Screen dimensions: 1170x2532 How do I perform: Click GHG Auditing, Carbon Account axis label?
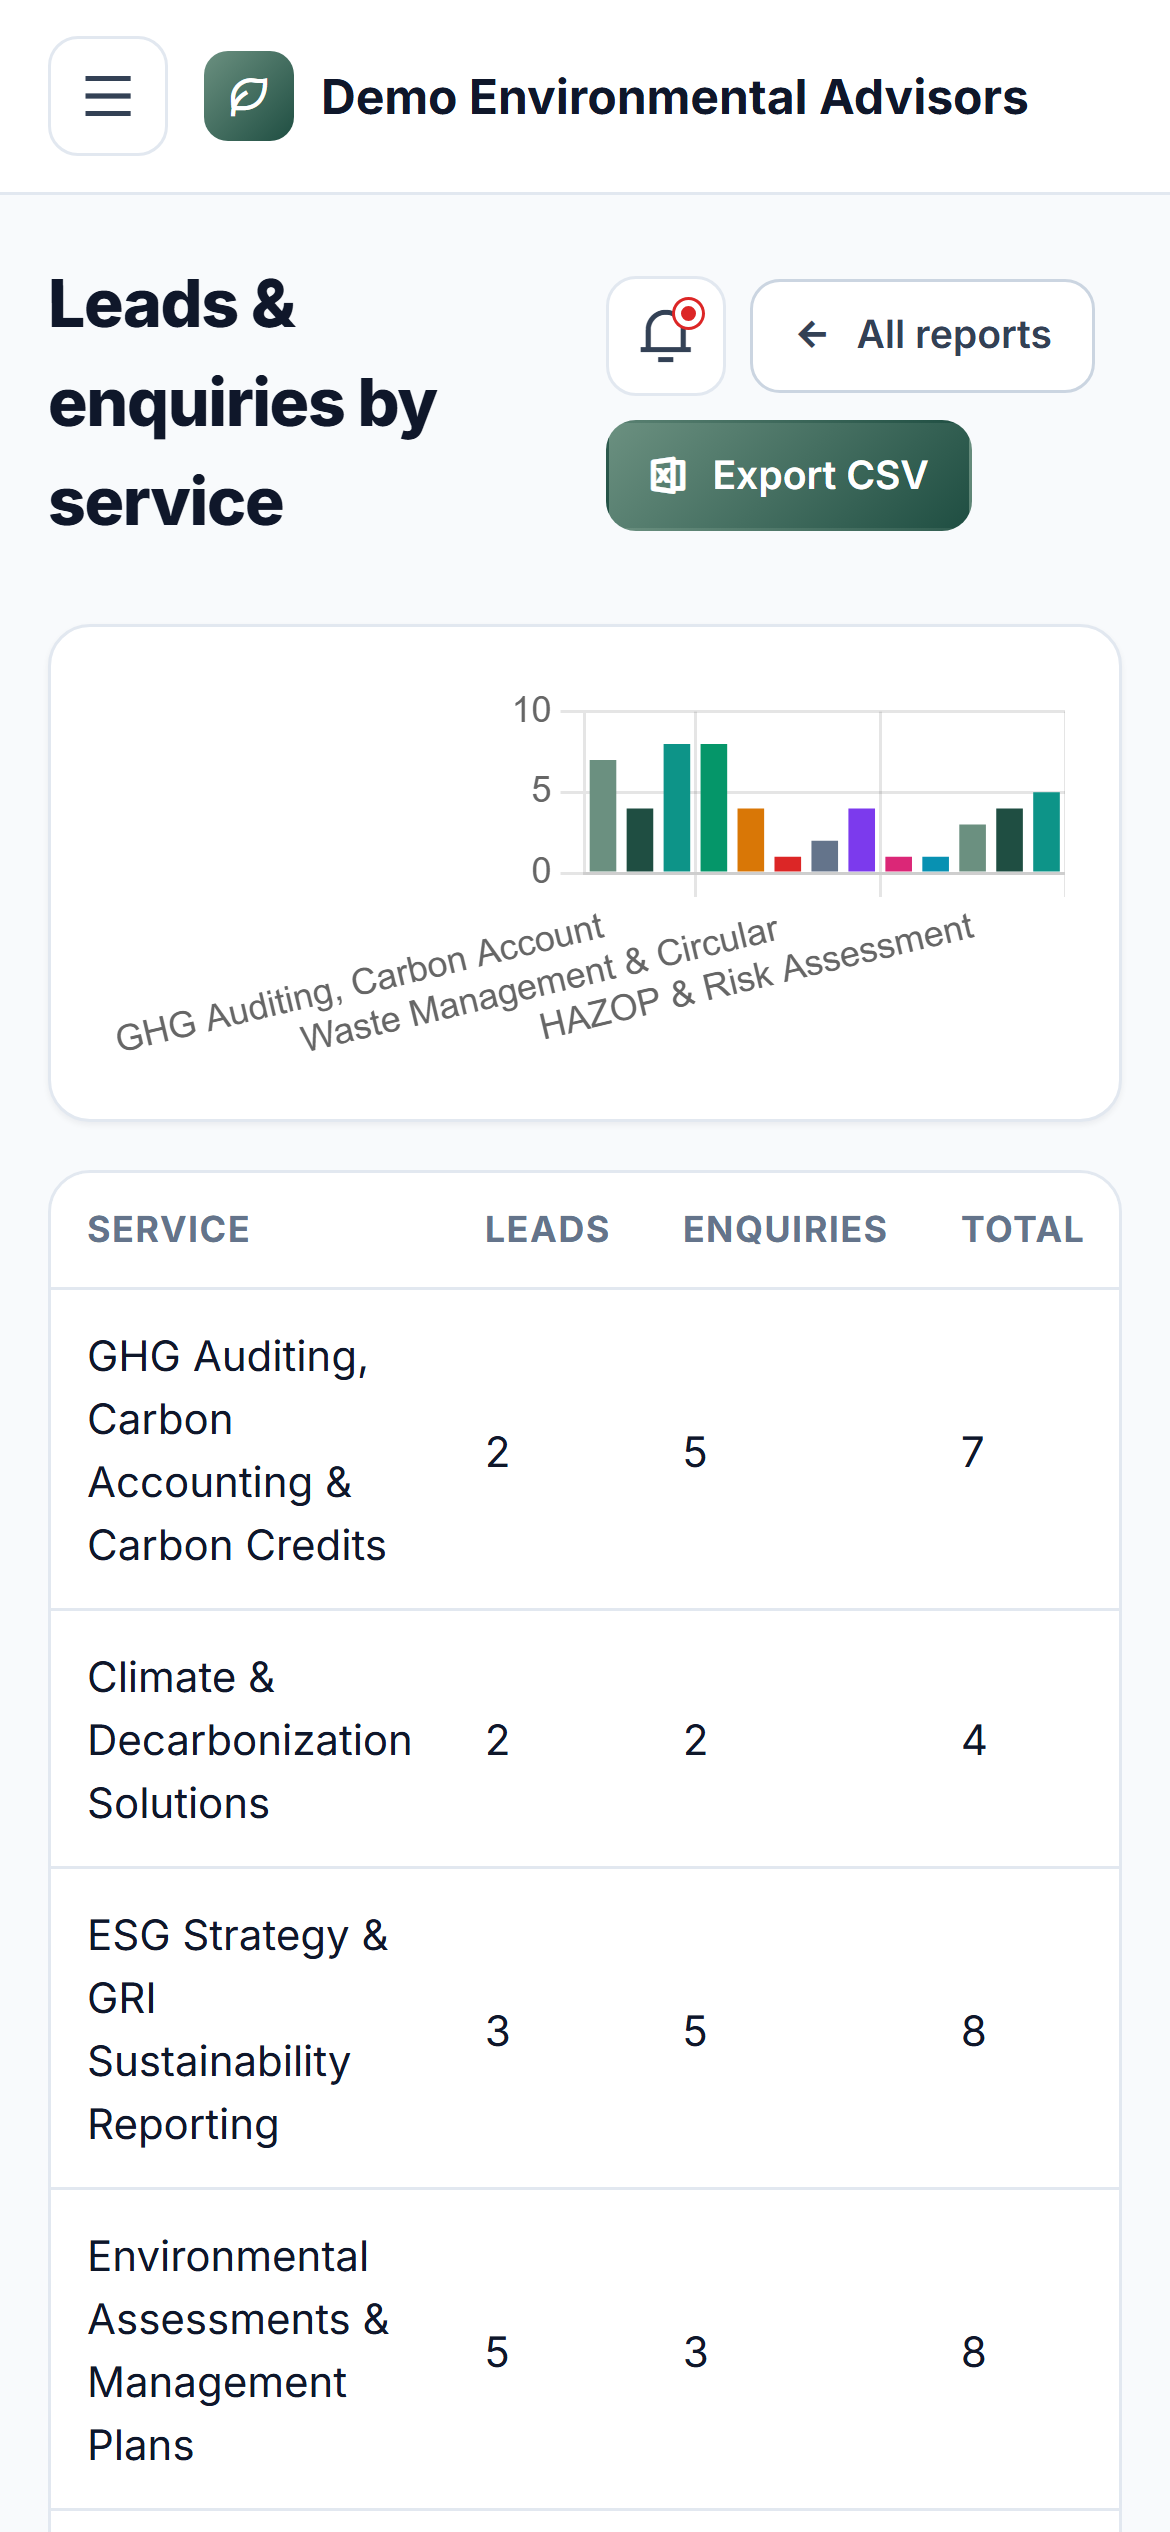(360, 982)
